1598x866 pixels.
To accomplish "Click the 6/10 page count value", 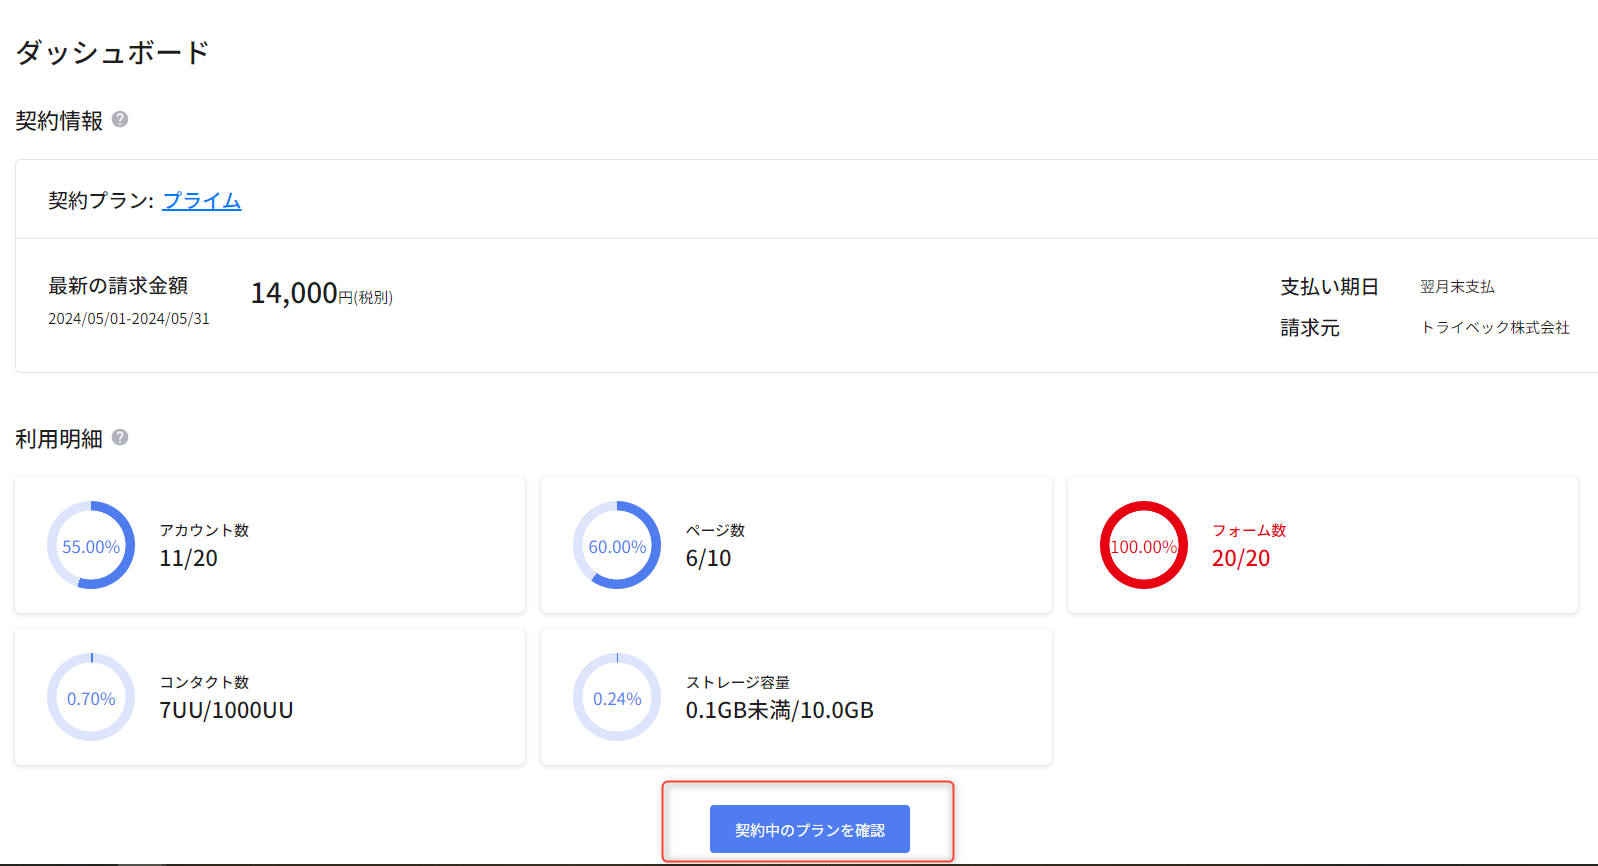I will [708, 558].
